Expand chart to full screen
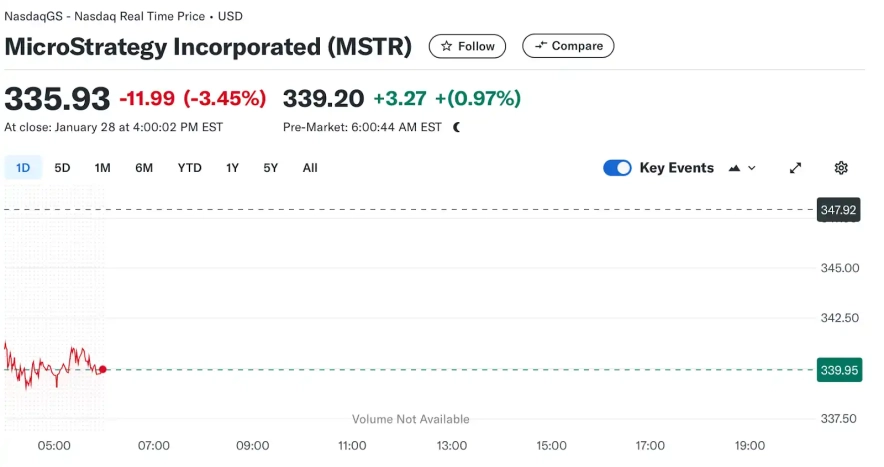Viewport: 884px width, 467px height. pos(796,168)
